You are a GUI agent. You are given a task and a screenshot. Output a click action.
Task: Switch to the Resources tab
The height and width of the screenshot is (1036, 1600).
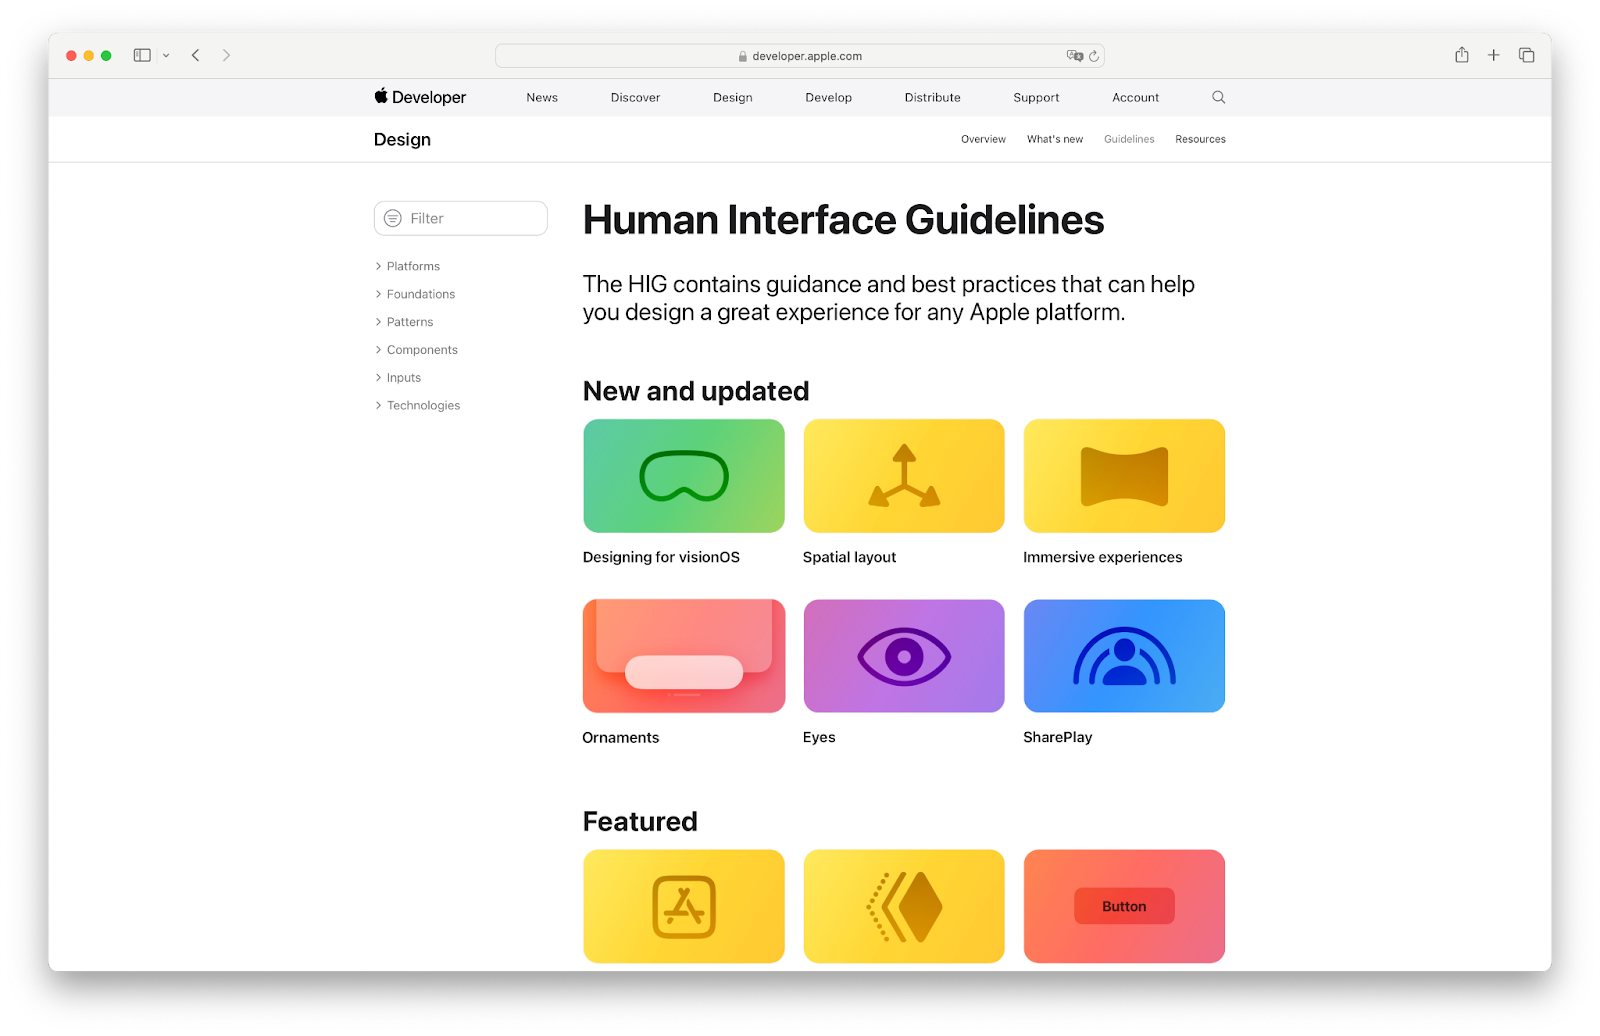(x=1200, y=139)
